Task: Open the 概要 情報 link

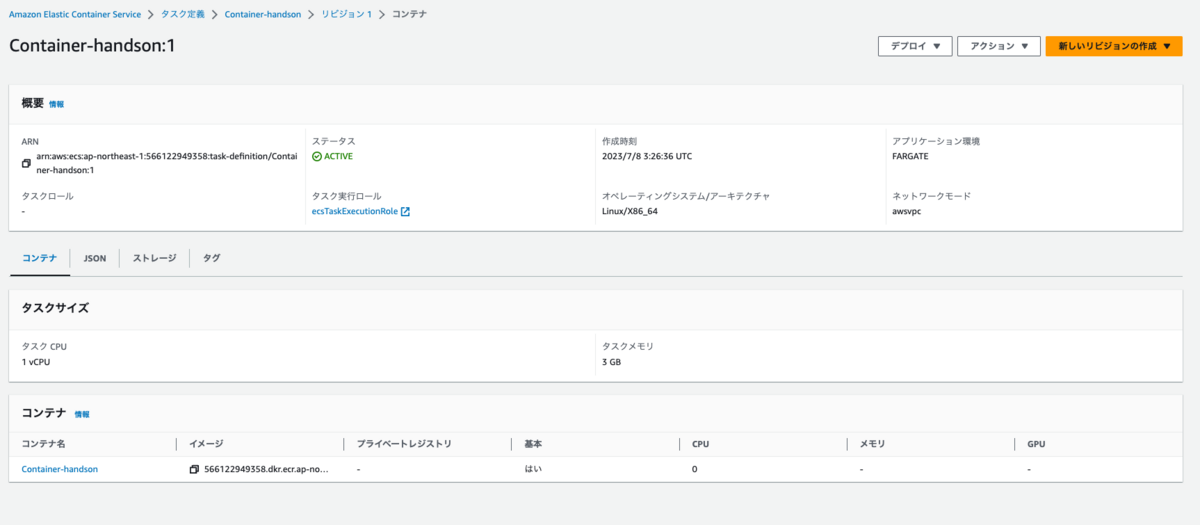Action: [x=56, y=104]
